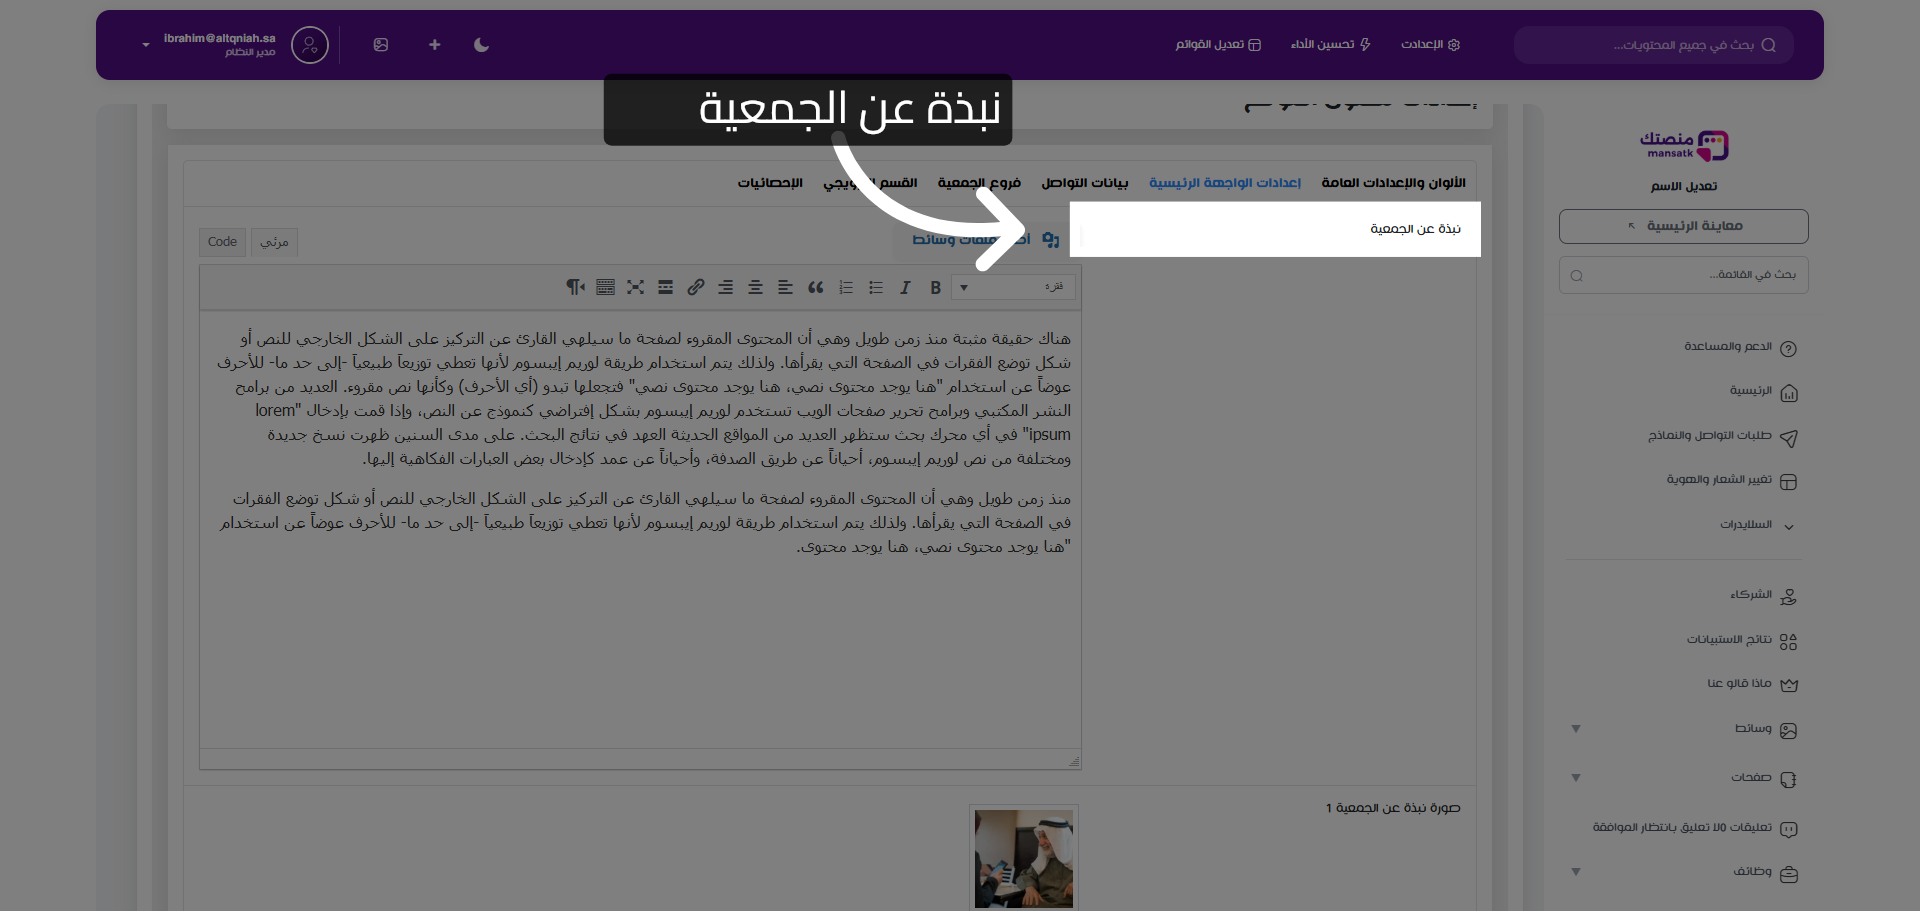Toggle fullscreen editing mode
The width and height of the screenshot is (1920, 911).
(x=636, y=287)
